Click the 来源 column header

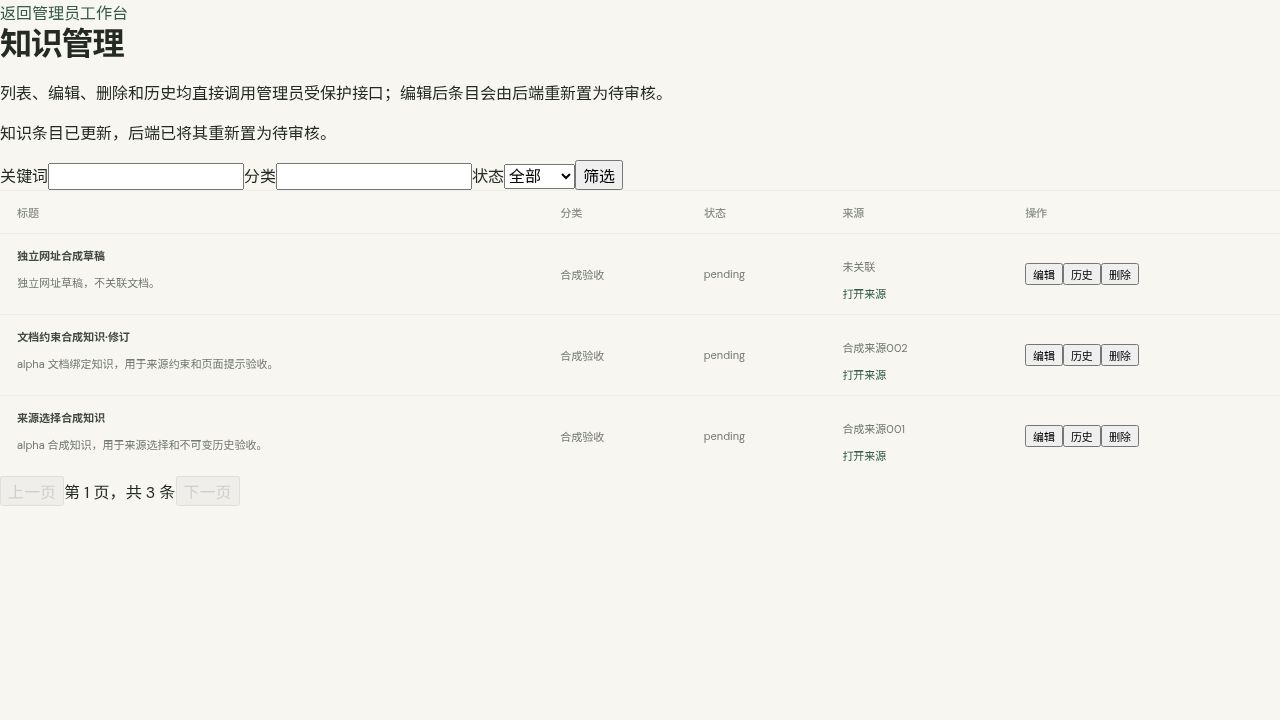853,213
